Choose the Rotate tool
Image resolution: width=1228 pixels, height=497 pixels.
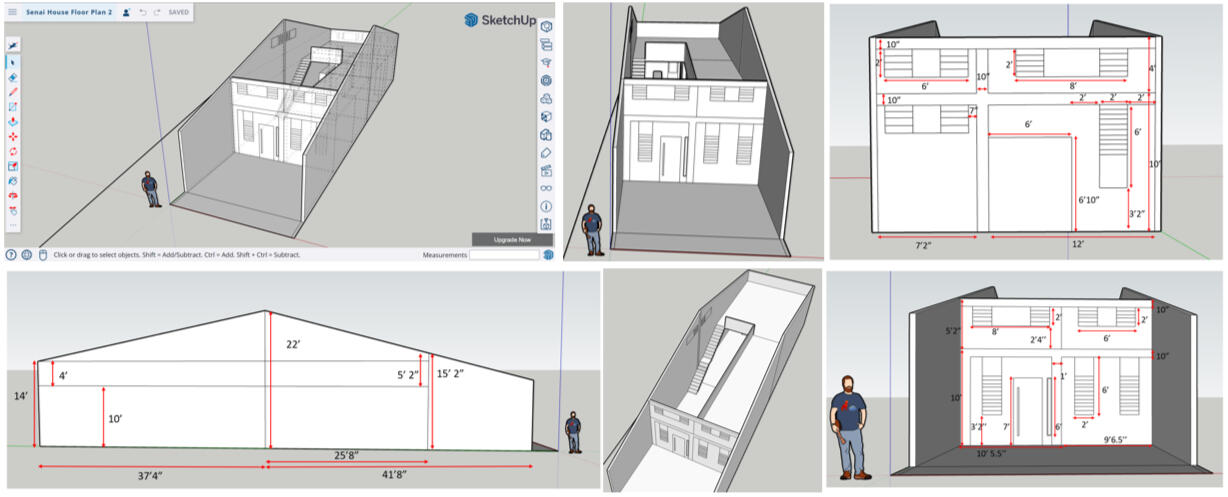(12, 151)
